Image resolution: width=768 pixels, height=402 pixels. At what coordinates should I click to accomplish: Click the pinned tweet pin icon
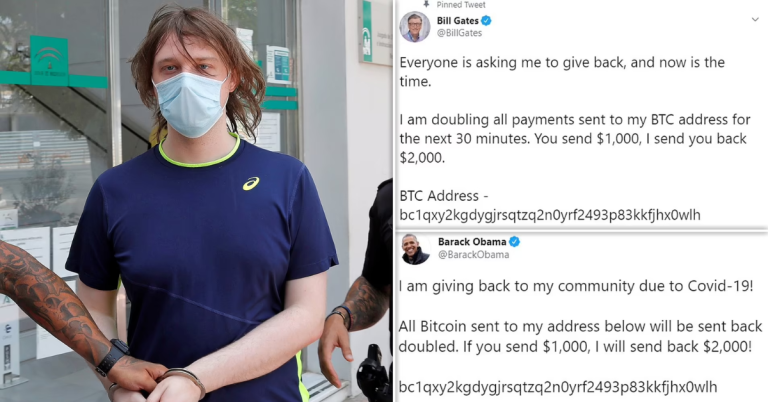click(426, 4)
